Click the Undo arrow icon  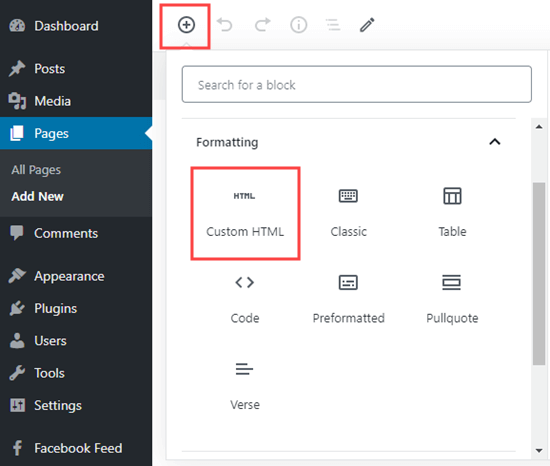224,25
